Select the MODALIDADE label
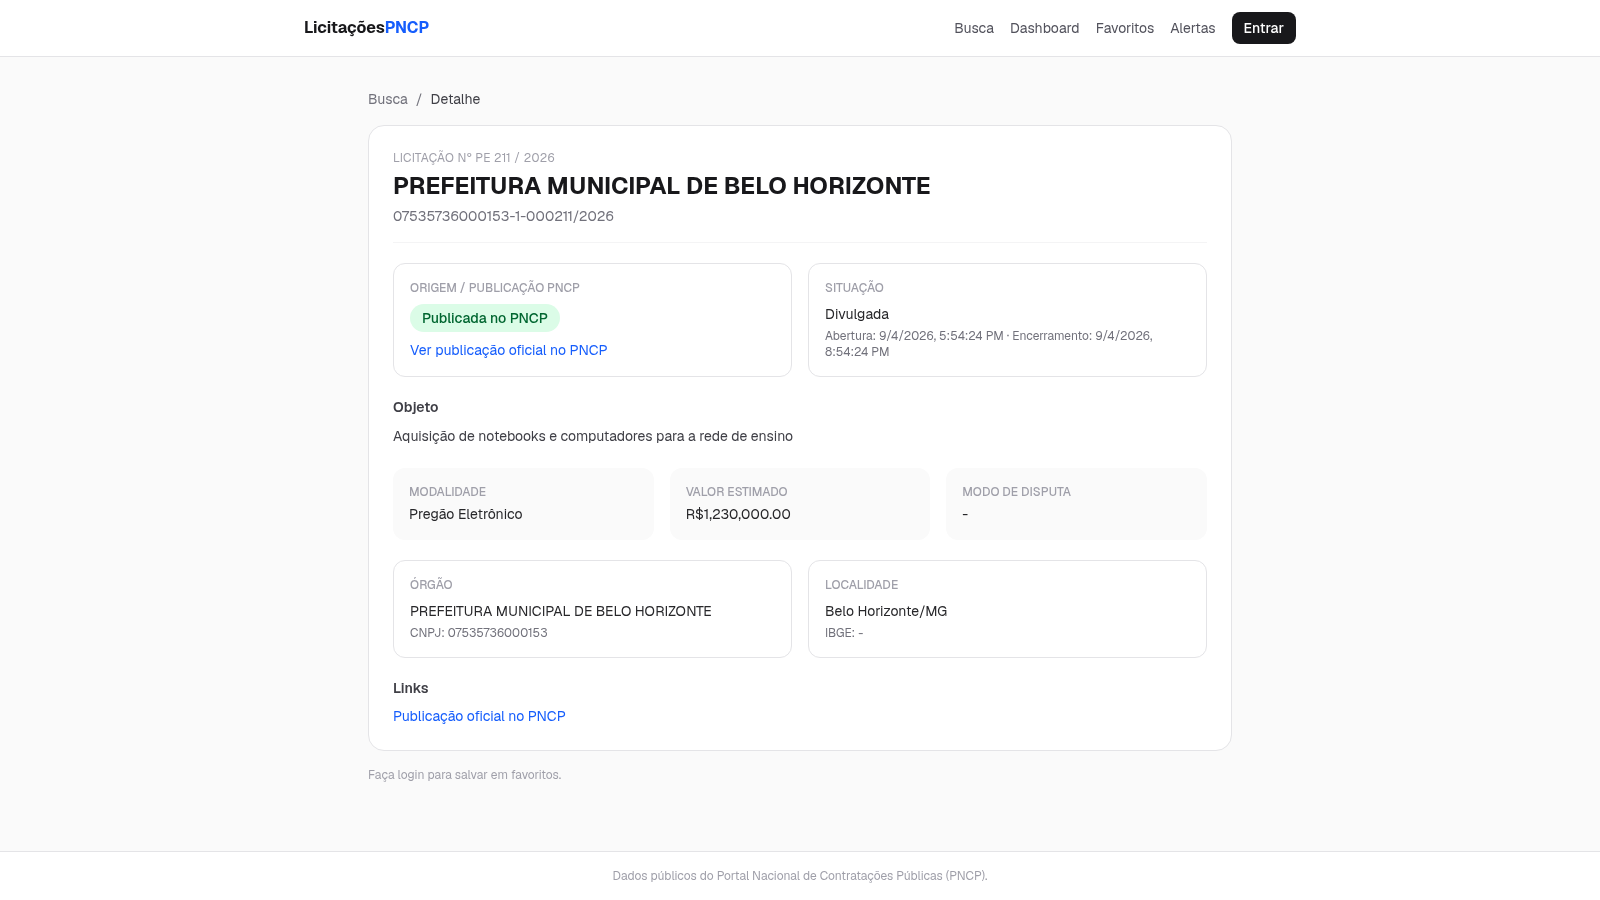 448,492
